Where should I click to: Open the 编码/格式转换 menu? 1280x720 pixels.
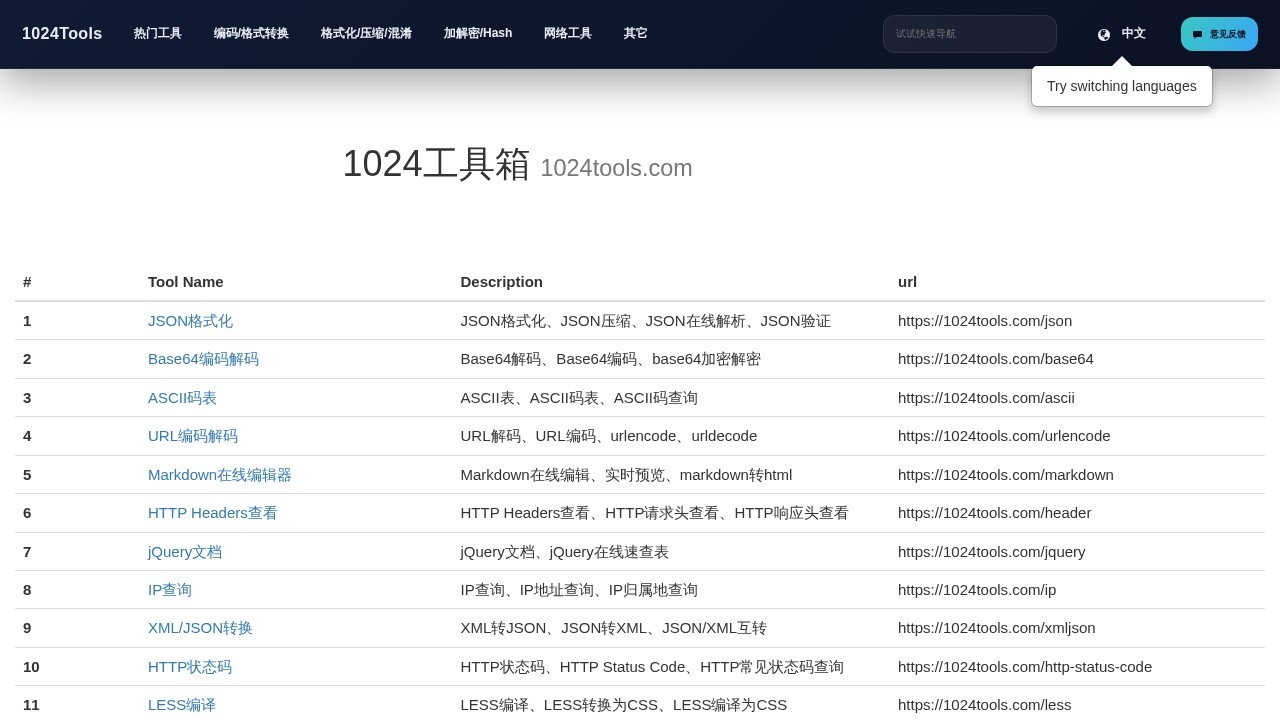(x=250, y=33)
